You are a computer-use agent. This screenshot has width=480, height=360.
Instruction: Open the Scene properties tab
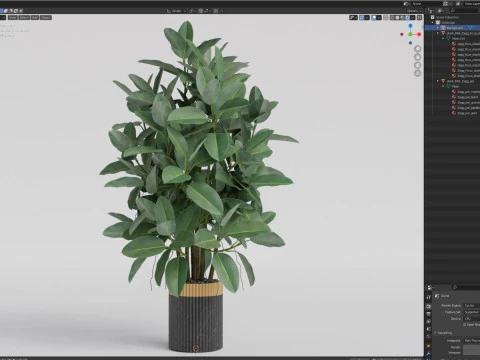(429, 329)
